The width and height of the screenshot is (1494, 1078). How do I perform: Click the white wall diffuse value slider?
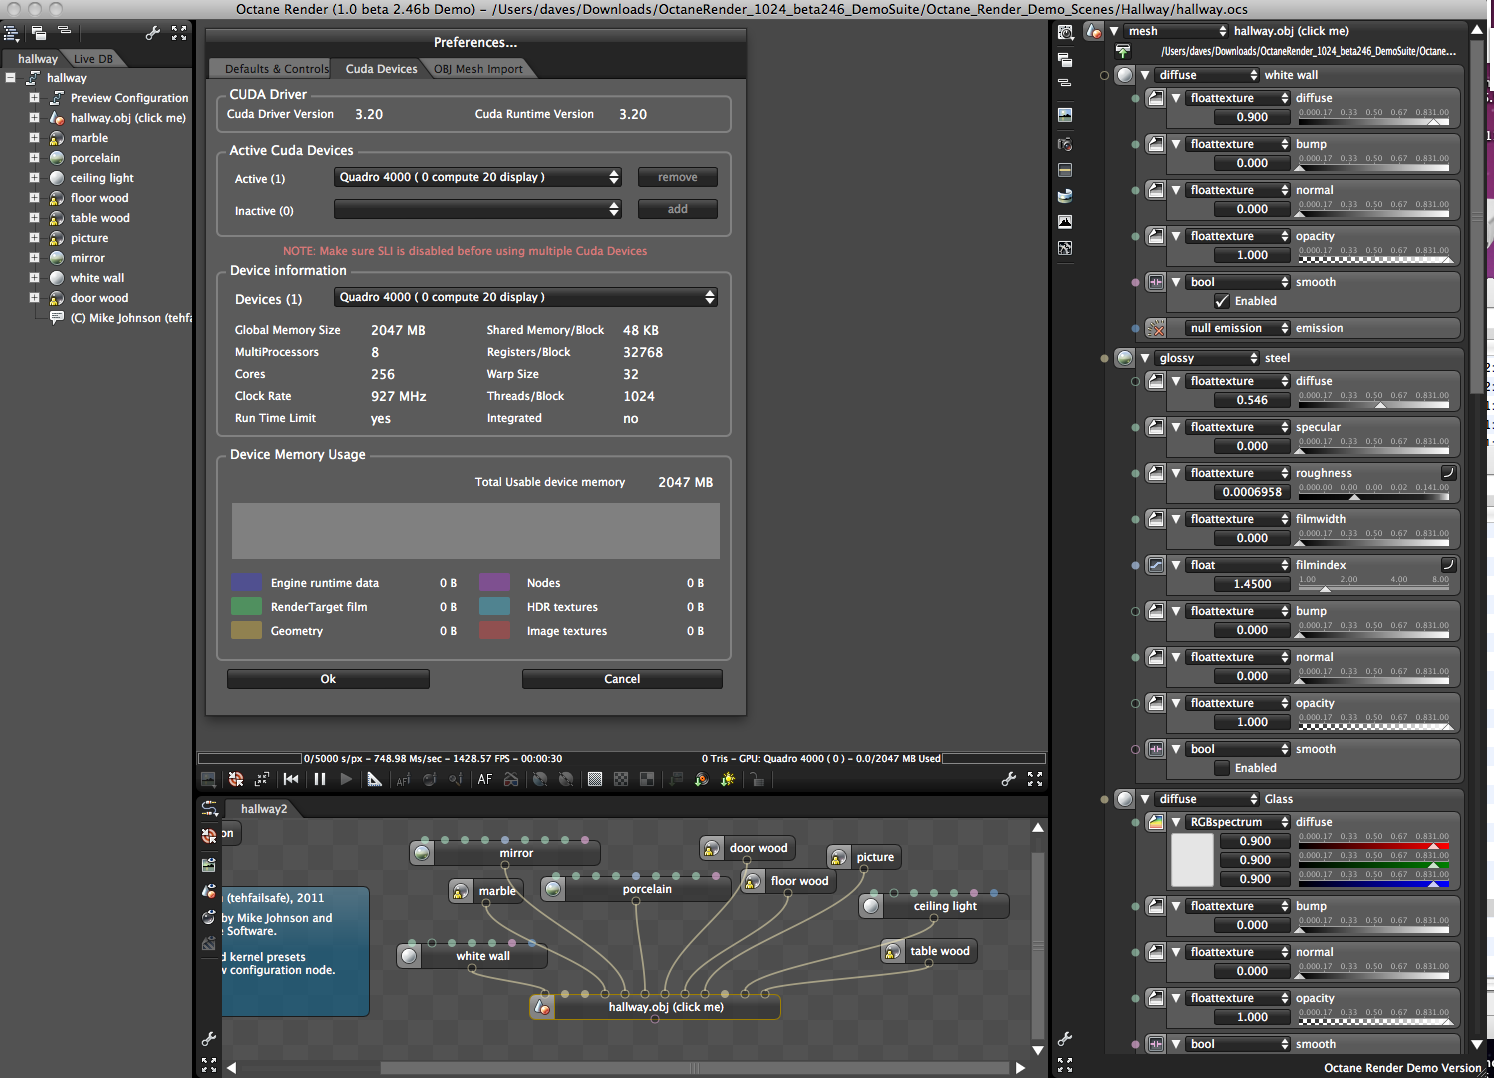[x=1373, y=117]
